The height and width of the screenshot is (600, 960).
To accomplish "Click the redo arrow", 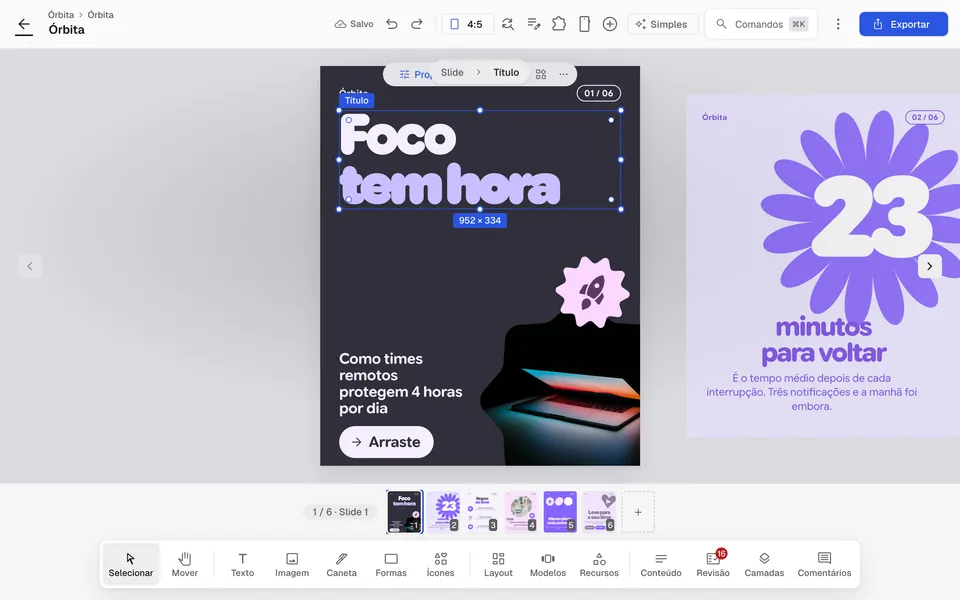I will coord(416,24).
